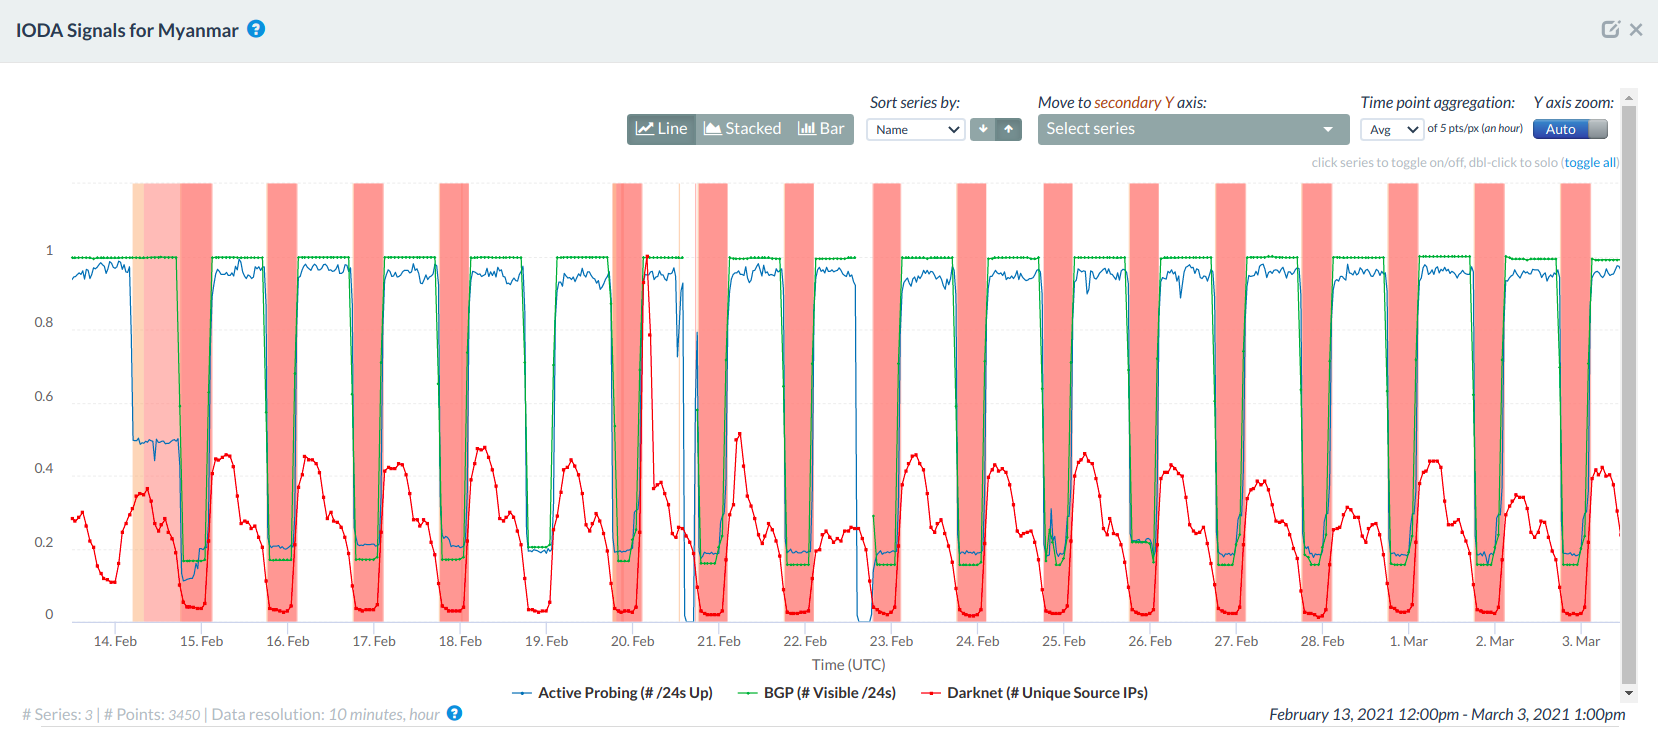The width and height of the screenshot is (1658, 735).
Task: Open the Avg aggregation dropdown
Action: (x=1391, y=129)
